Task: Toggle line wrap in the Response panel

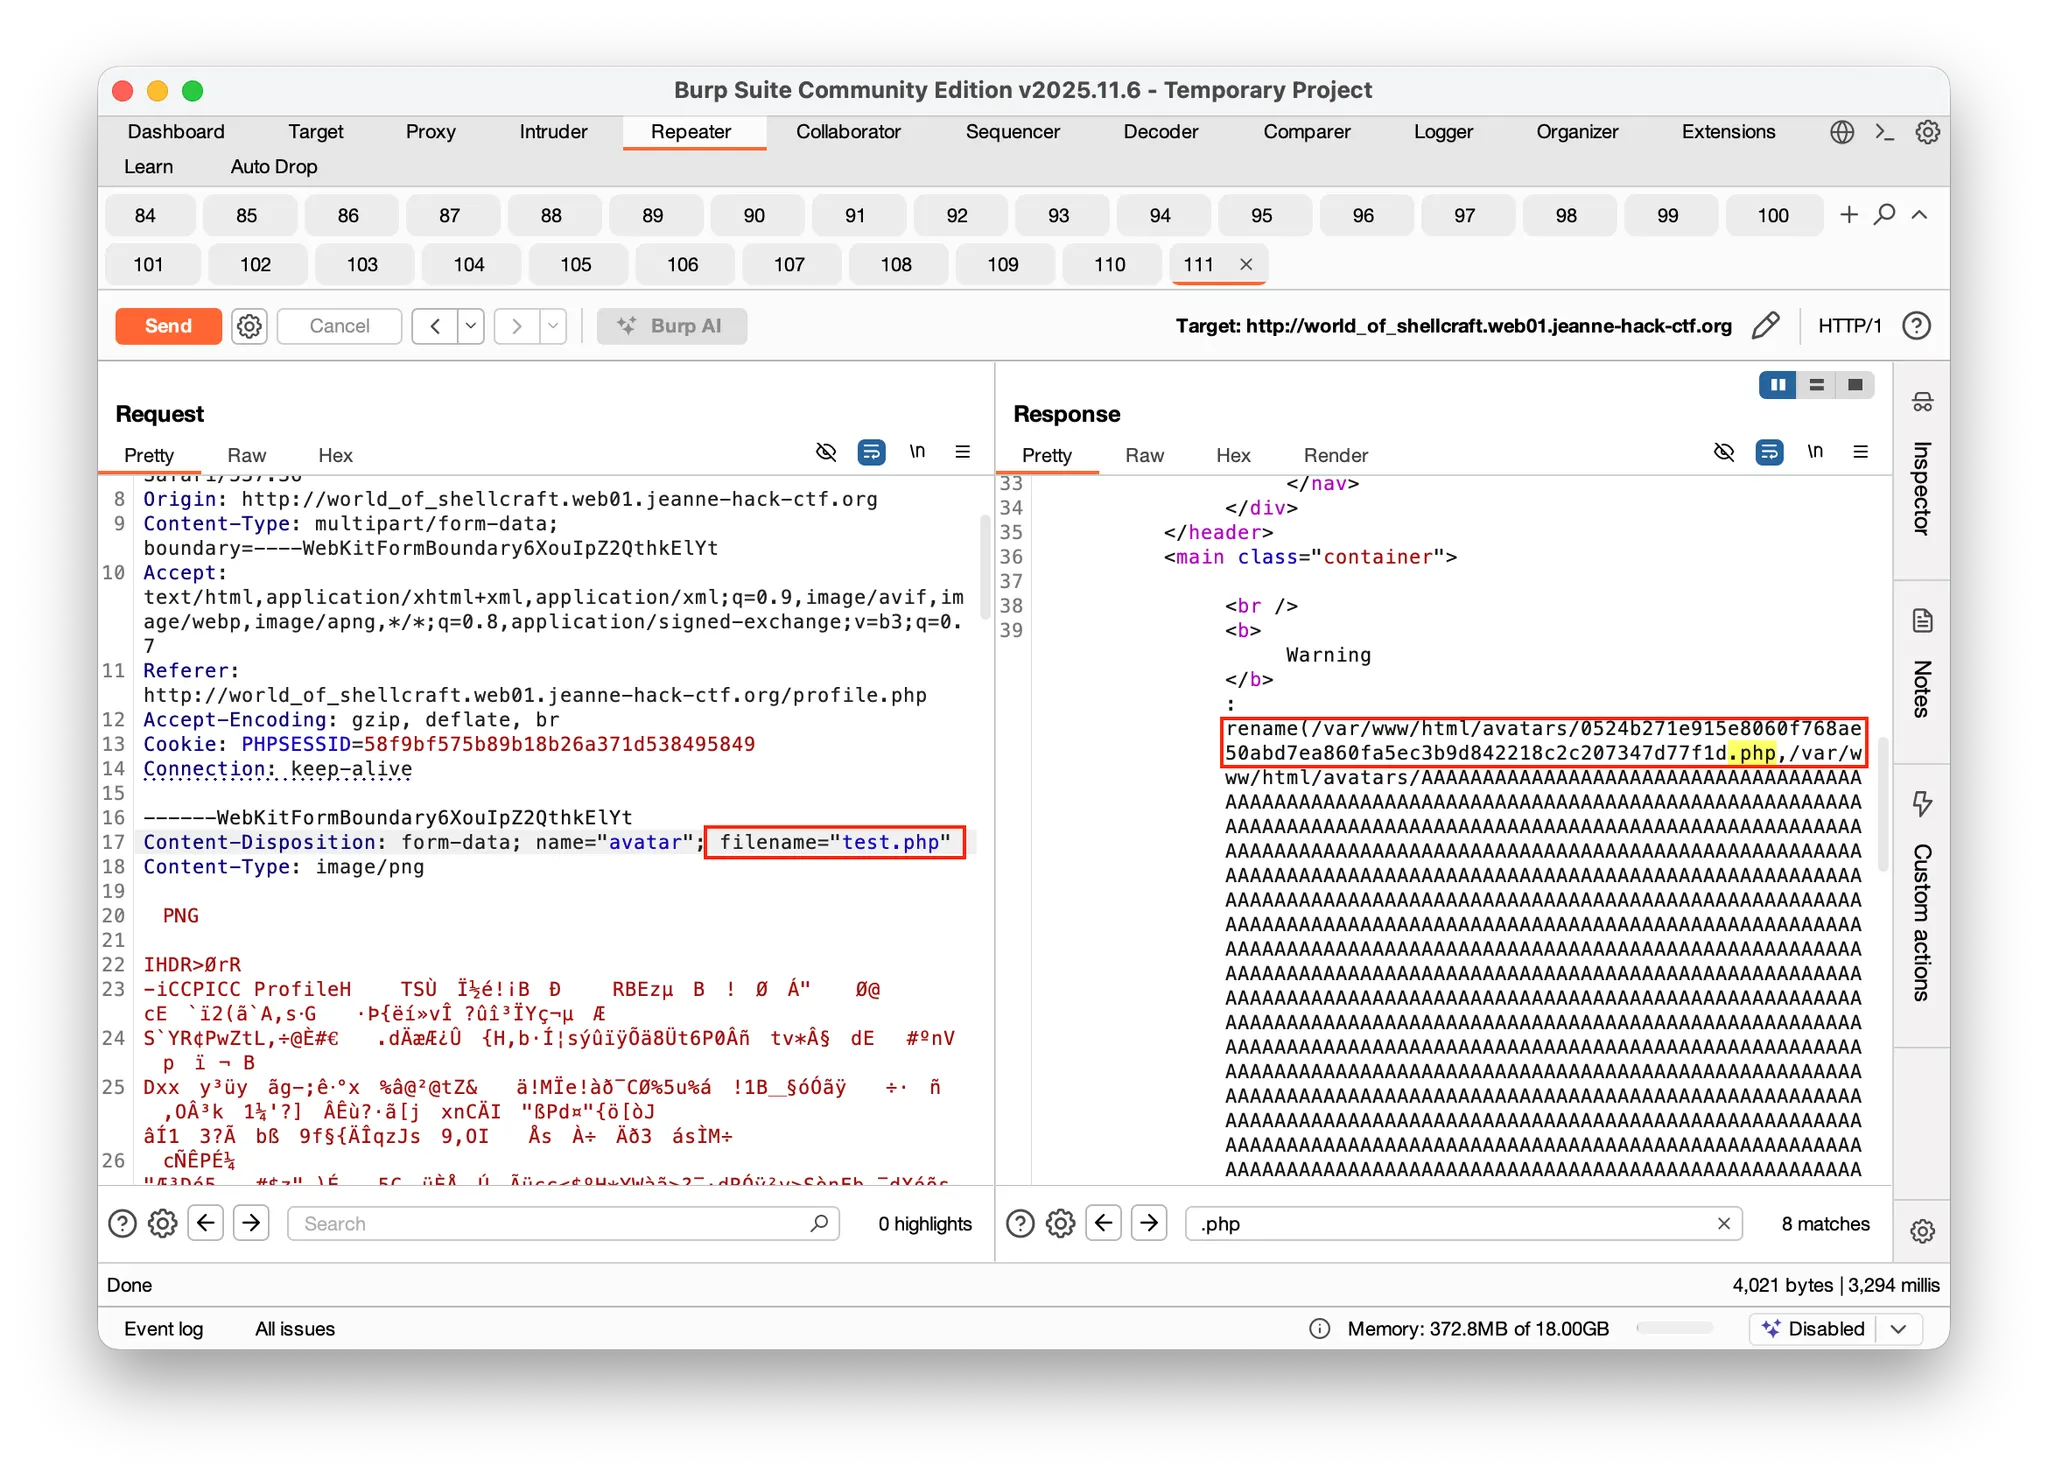Action: point(1769,452)
